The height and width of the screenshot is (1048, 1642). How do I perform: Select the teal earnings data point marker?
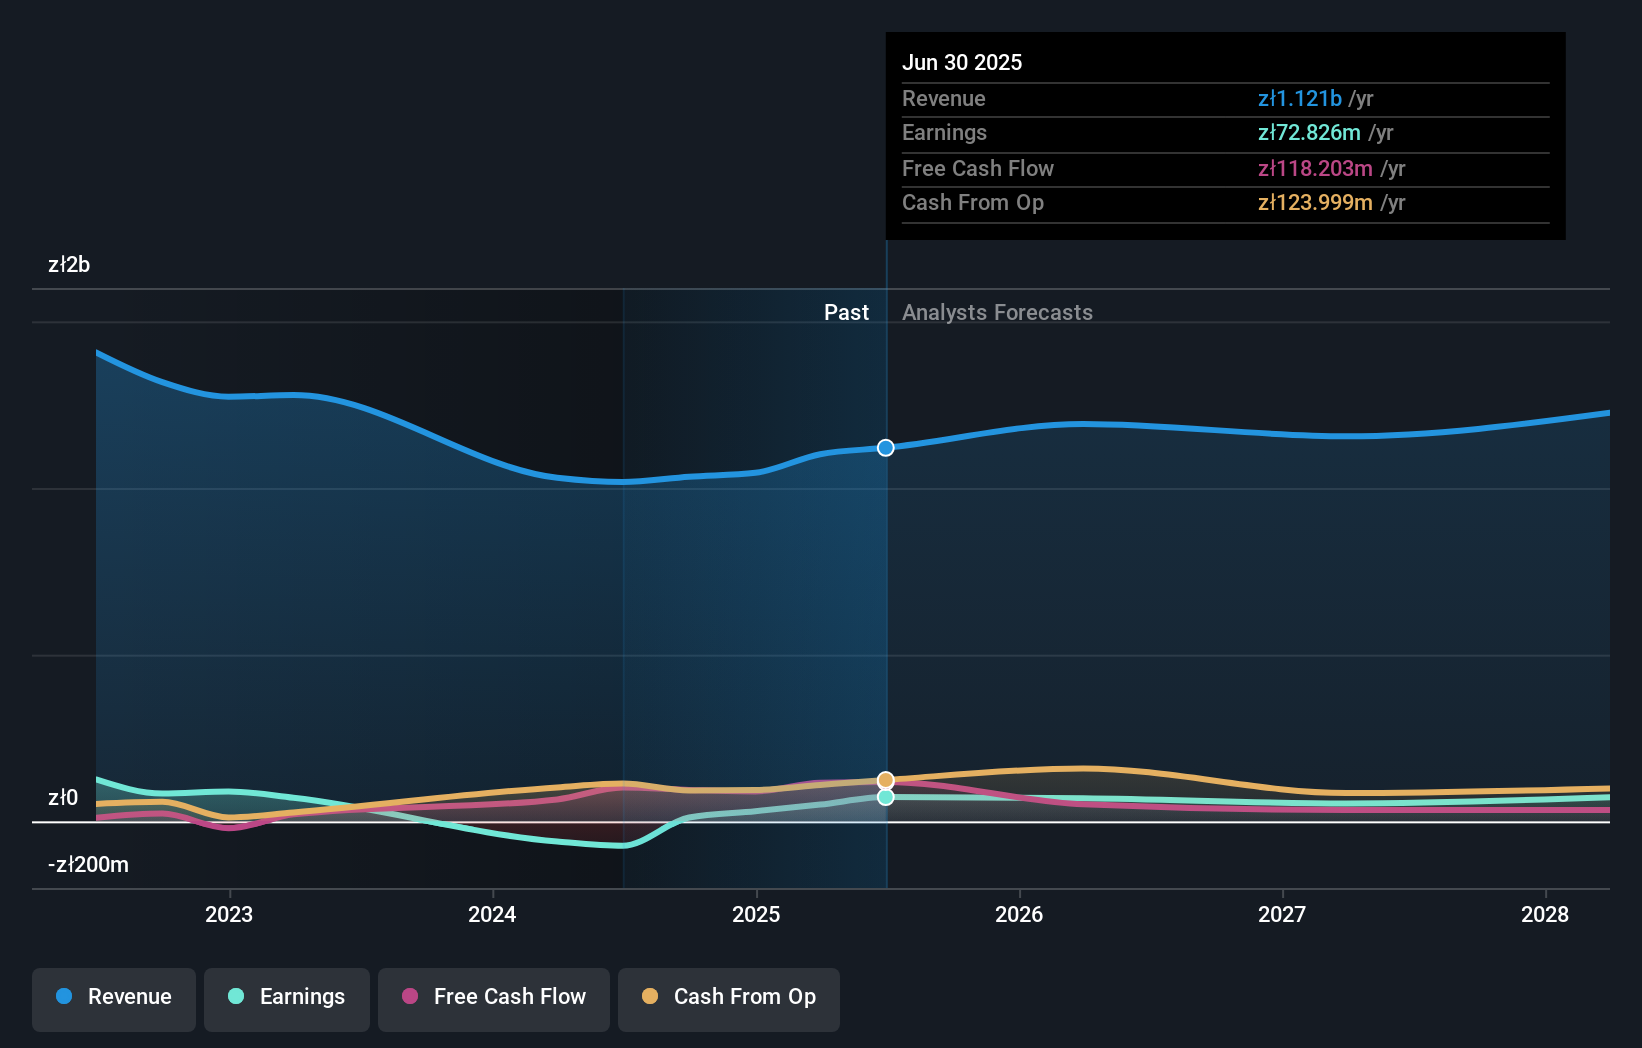pyautogui.click(x=885, y=797)
